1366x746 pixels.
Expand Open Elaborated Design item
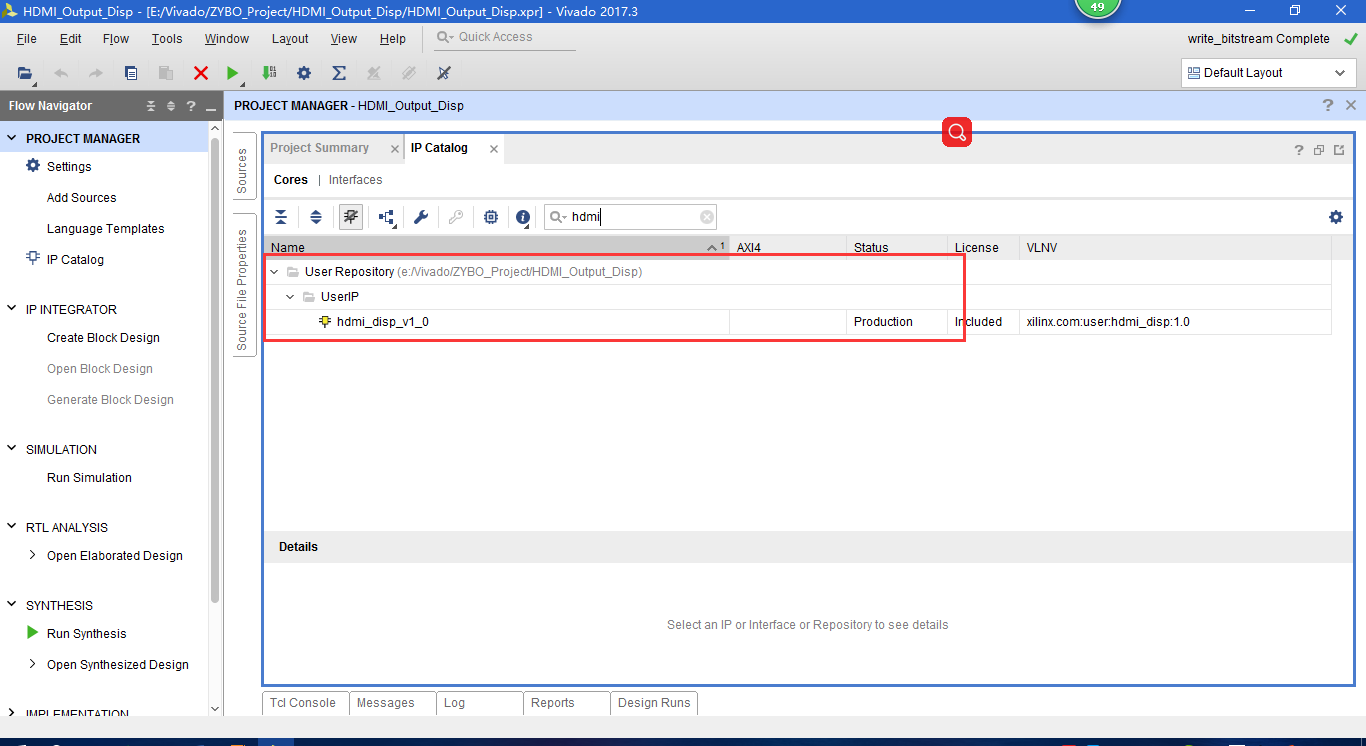pos(32,556)
